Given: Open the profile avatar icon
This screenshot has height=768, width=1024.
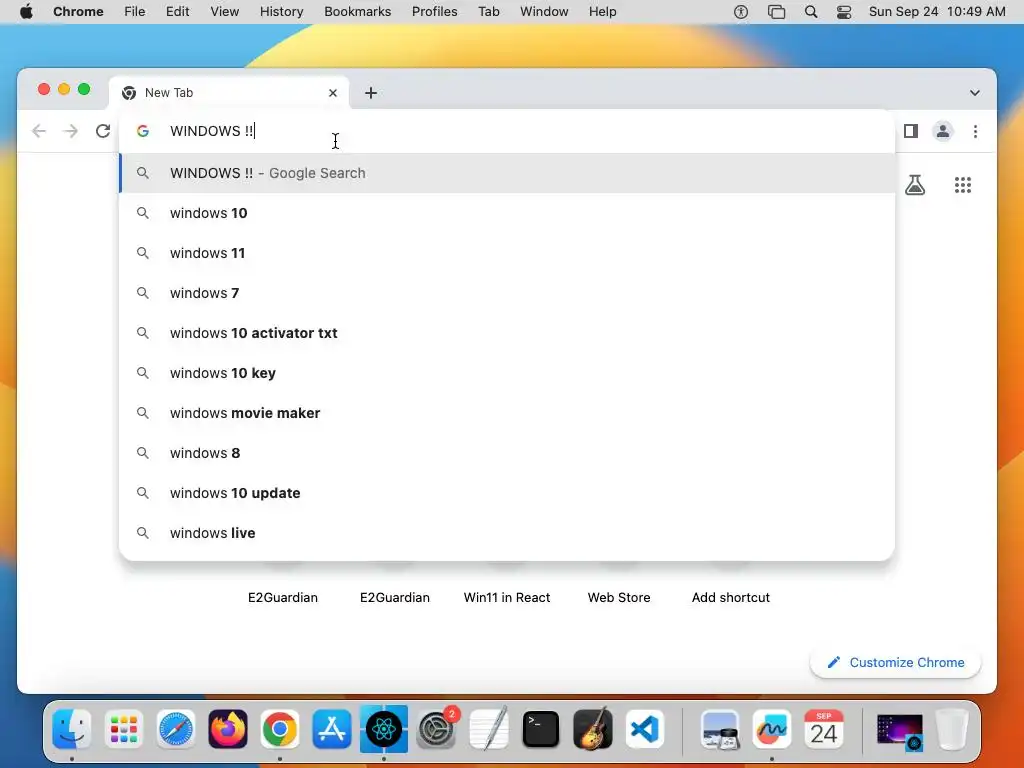Looking at the screenshot, I should tap(942, 131).
